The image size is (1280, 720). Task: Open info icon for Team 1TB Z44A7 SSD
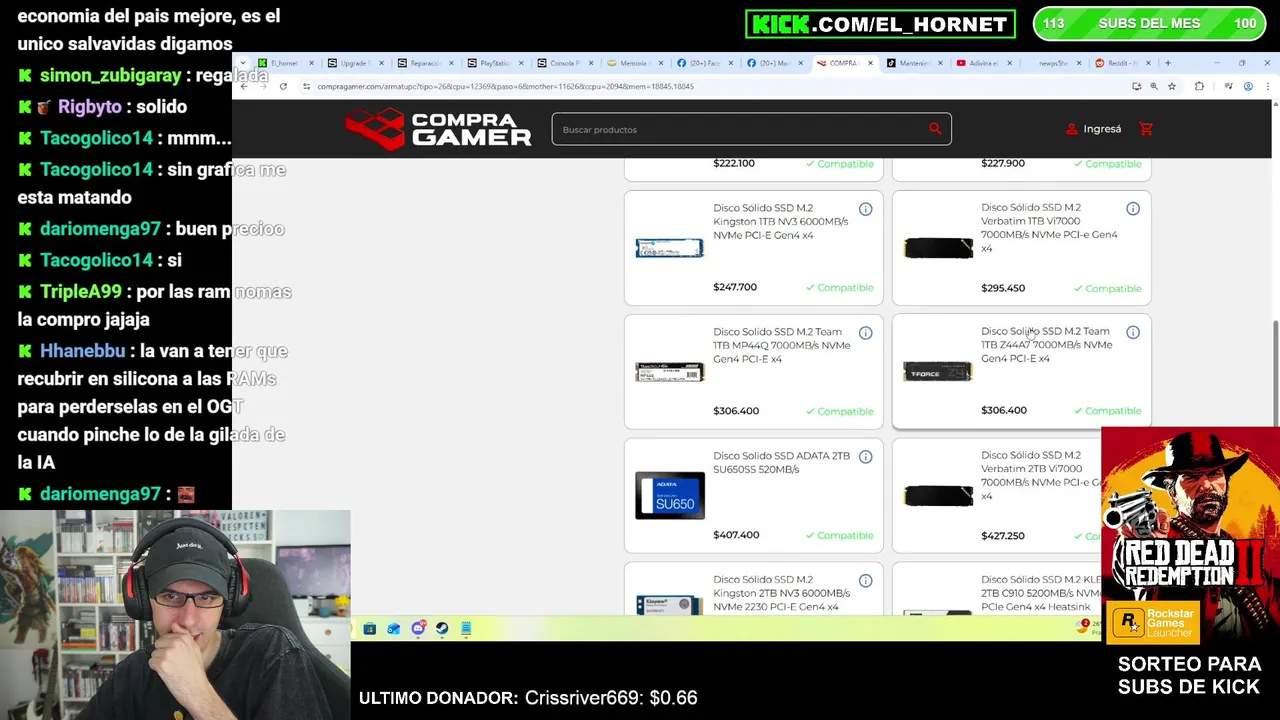1133,333
